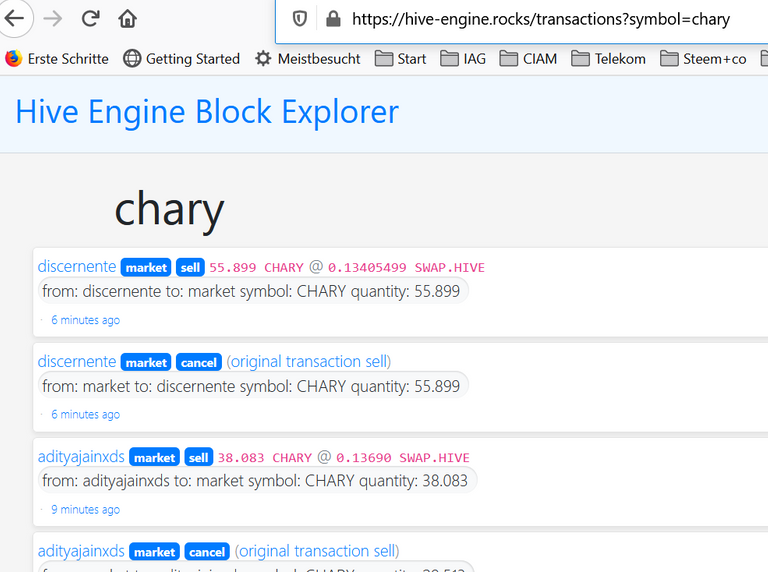Click details 'from: adityajainxds to: market' text
Image resolution: width=768 pixels, height=572 pixels.
(x=255, y=481)
